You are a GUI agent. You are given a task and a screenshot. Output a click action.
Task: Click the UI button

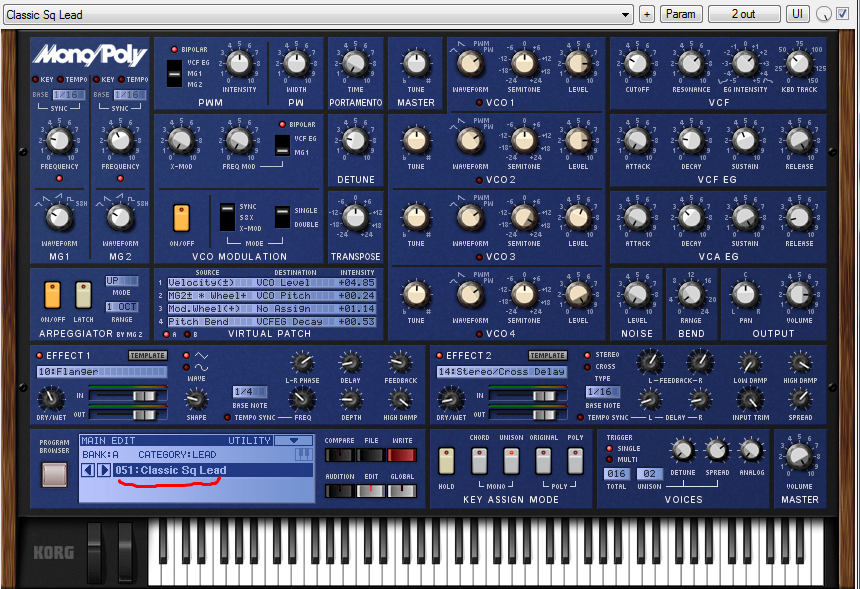(797, 14)
